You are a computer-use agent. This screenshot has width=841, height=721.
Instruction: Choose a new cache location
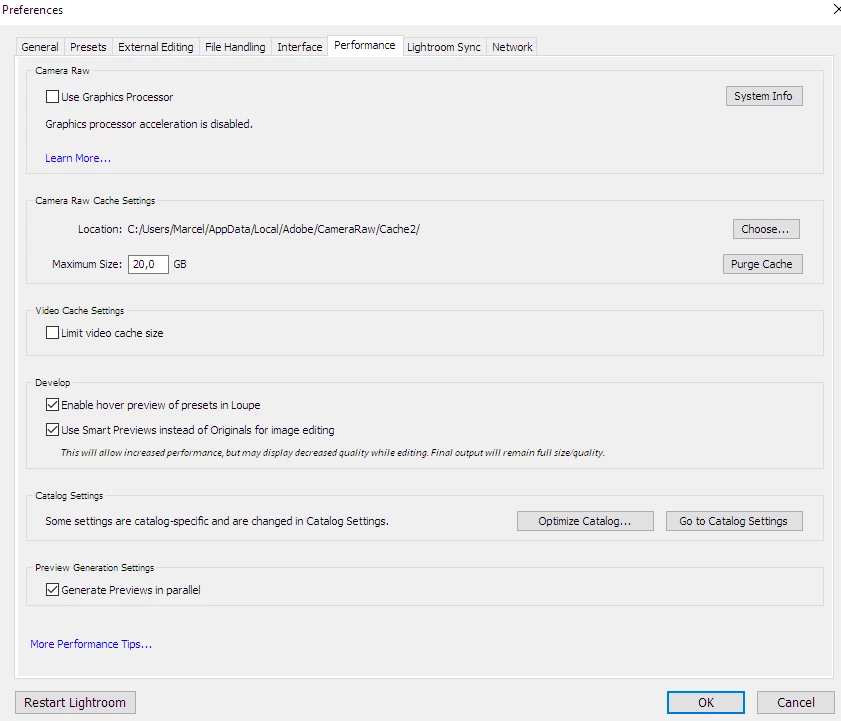[x=766, y=229]
